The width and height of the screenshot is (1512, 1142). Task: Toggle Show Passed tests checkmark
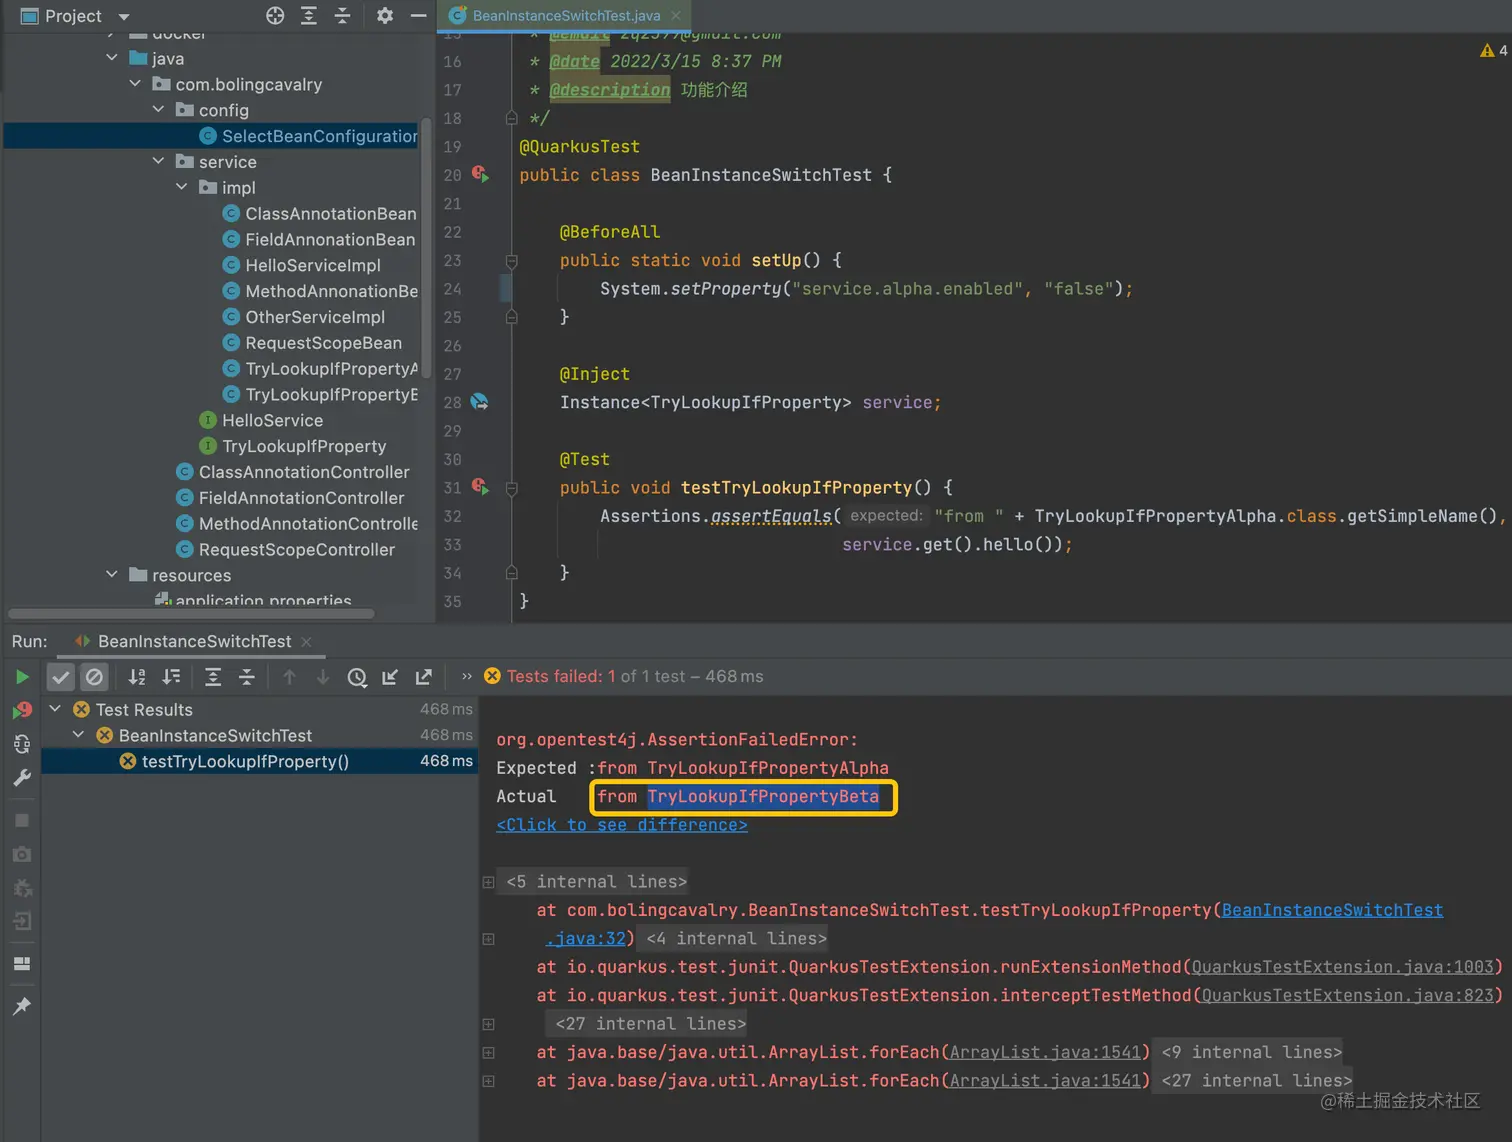[x=61, y=677]
